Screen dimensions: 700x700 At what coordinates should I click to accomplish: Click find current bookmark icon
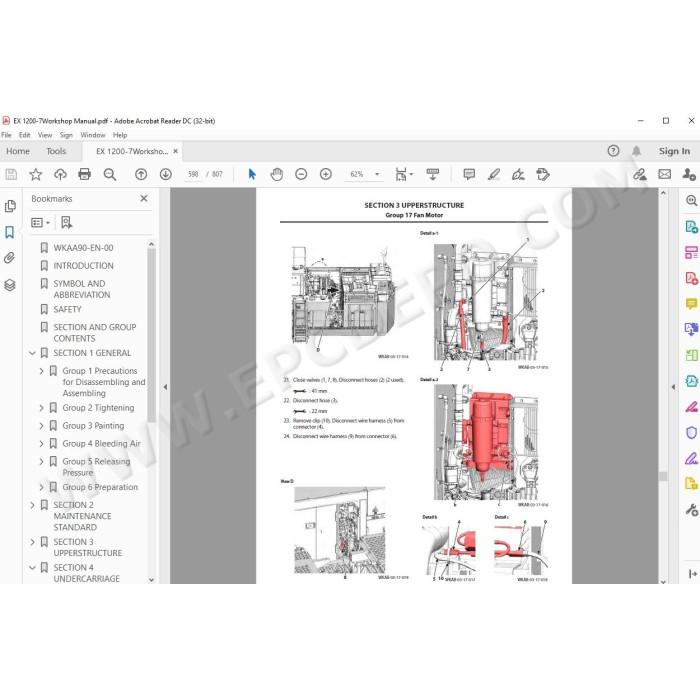tap(67, 222)
